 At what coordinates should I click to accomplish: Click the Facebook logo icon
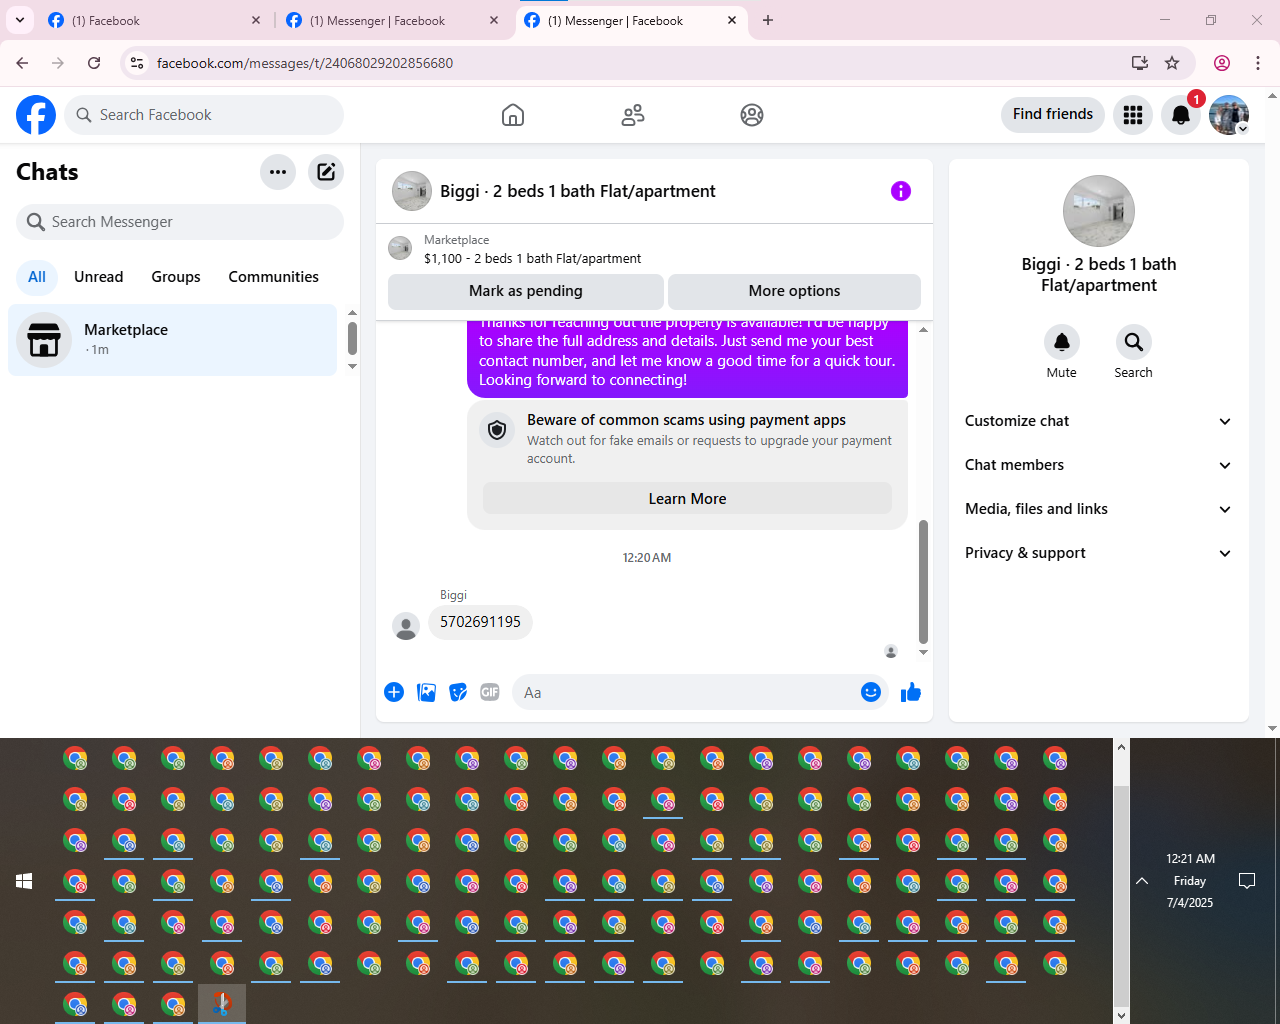(36, 115)
